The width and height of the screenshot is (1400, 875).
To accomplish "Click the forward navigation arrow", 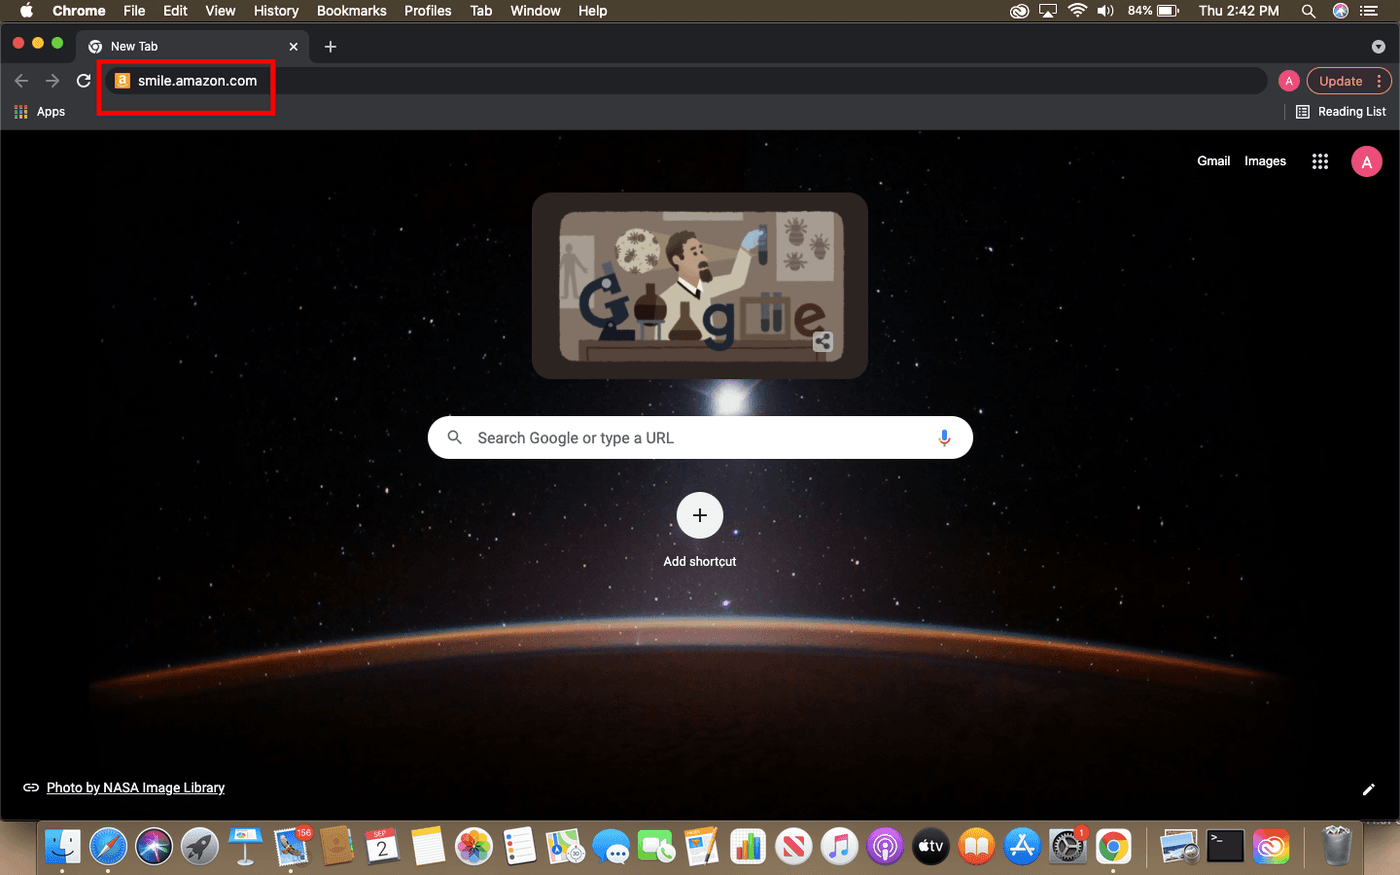I will click(53, 81).
